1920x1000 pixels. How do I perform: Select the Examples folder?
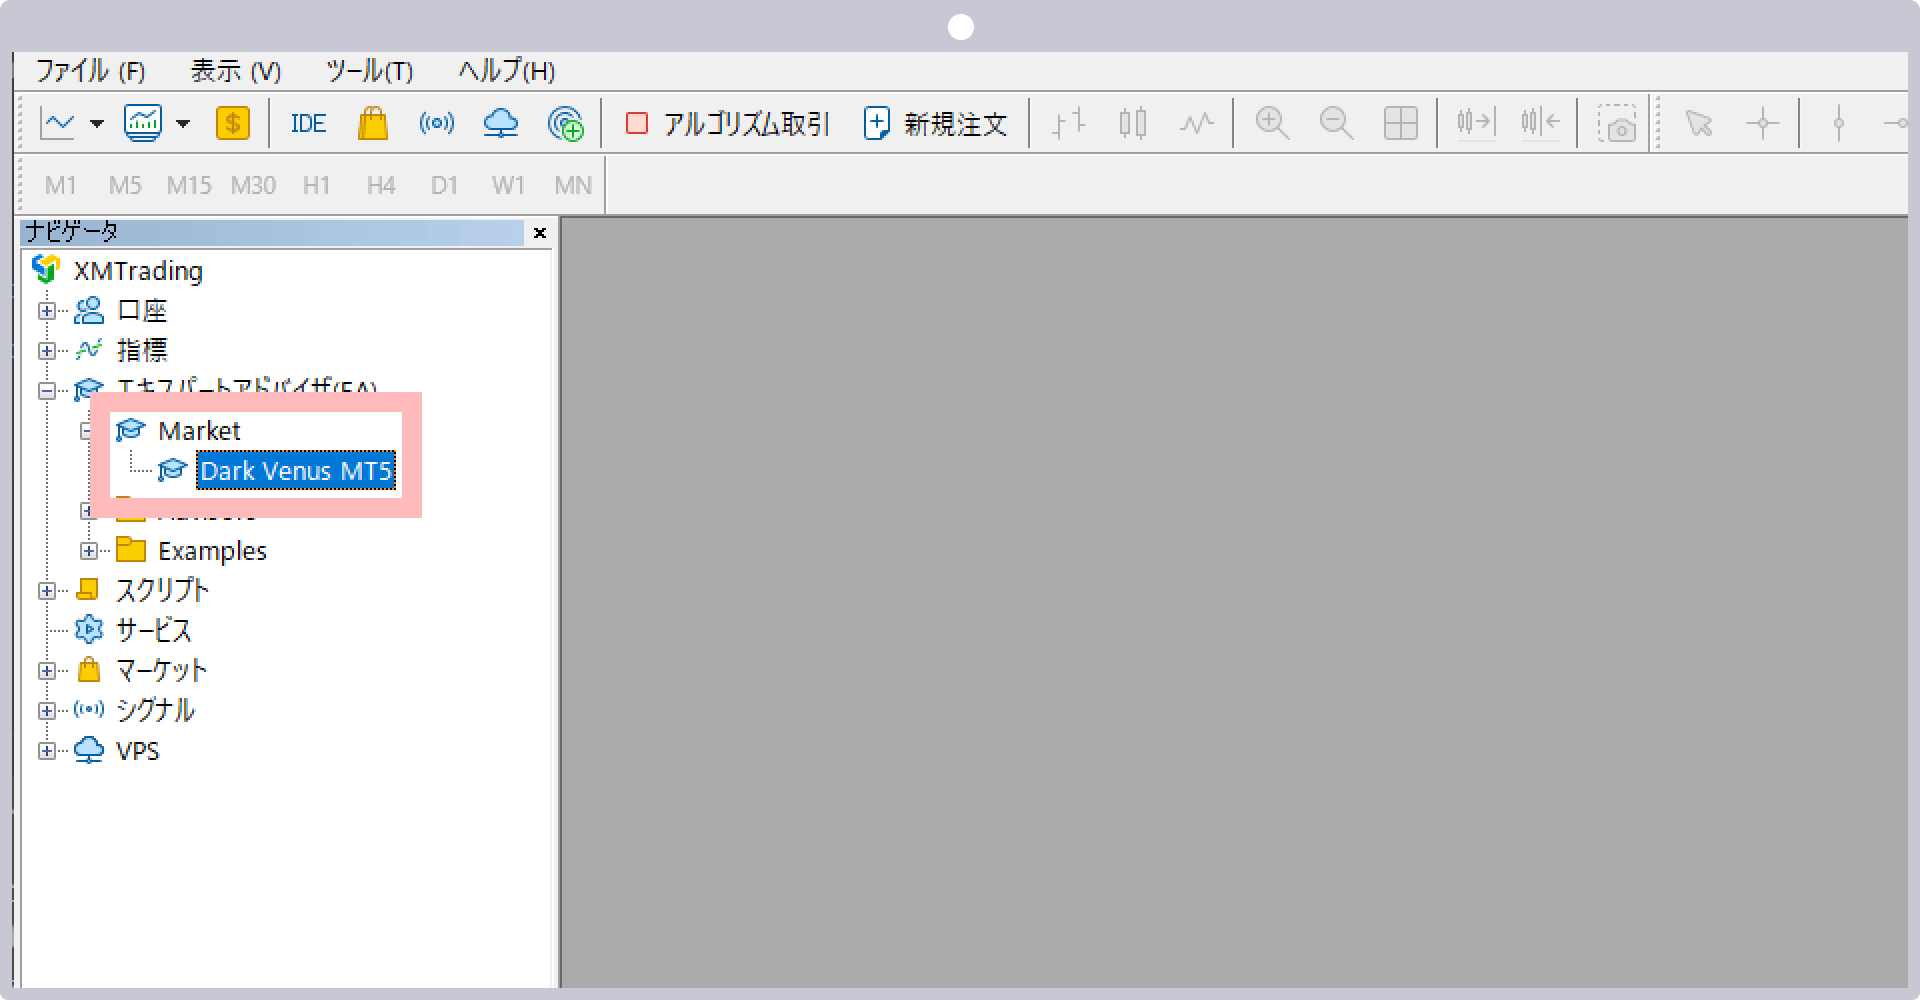pyautogui.click(x=212, y=551)
